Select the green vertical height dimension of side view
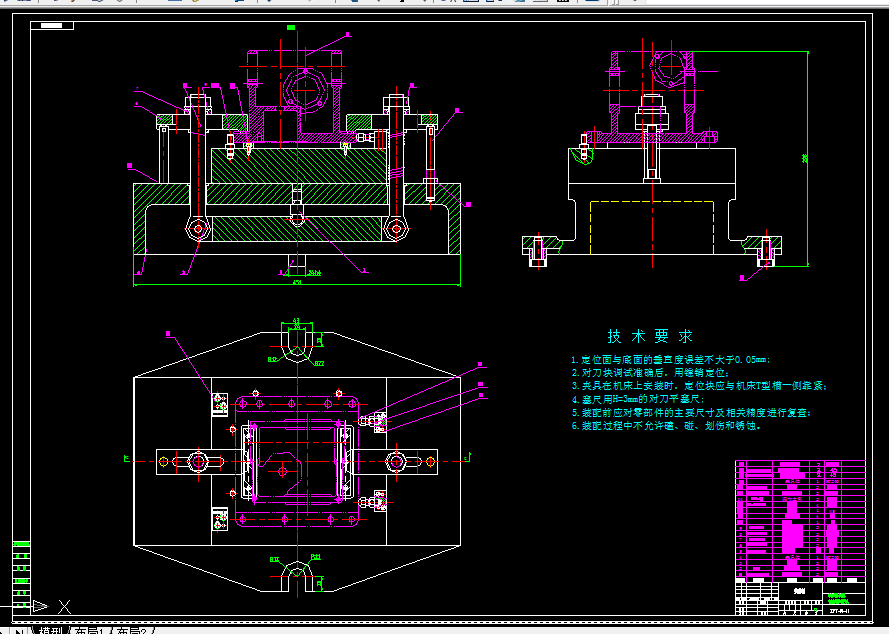The width and height of the screenshot is (889, 634). coord(807,158)
